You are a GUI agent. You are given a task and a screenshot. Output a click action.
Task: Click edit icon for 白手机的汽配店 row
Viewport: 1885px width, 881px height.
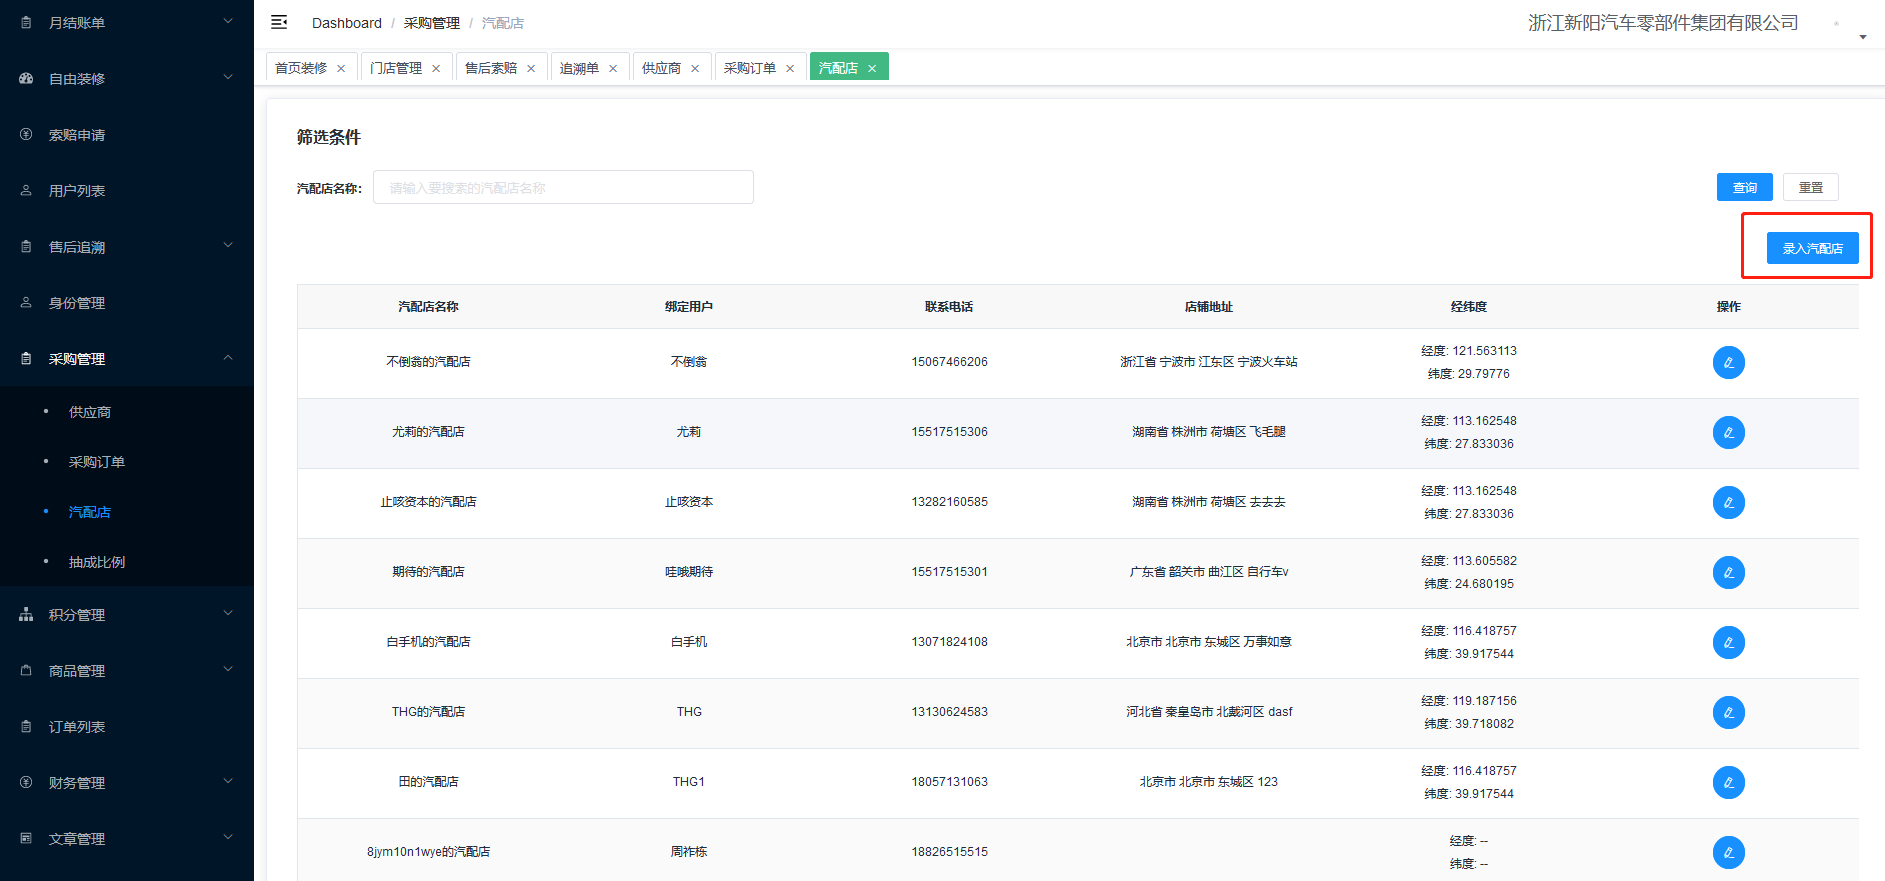[x=1728, y=642]
